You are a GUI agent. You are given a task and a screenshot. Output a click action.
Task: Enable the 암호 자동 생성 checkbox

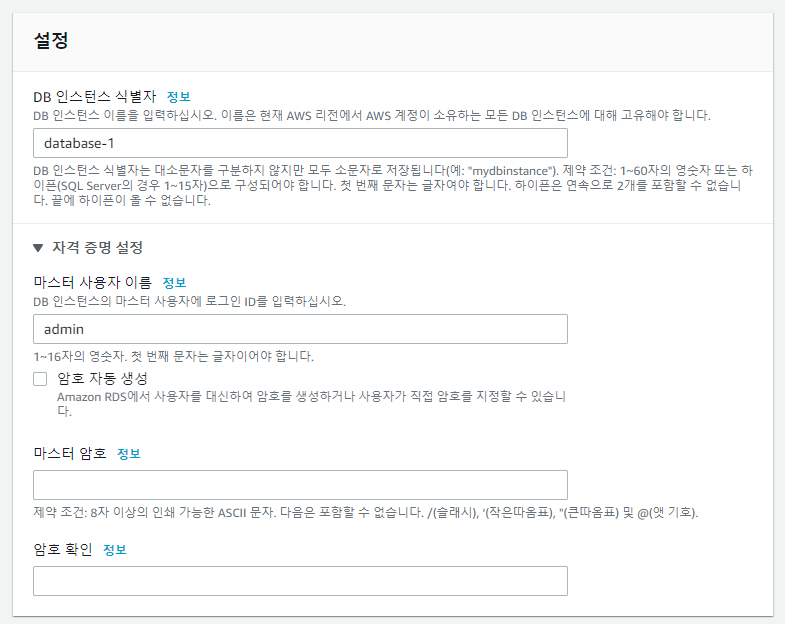(x=40, y=379)
